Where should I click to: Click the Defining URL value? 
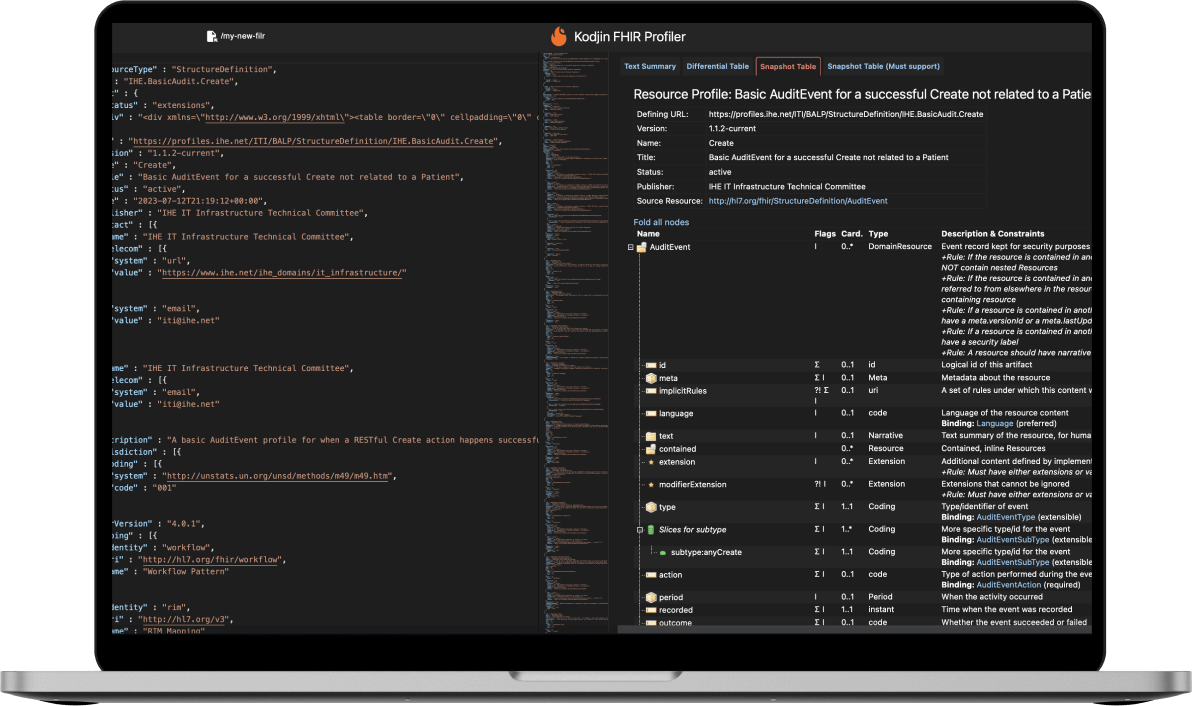pyautogui.click(x=845, y=114)
